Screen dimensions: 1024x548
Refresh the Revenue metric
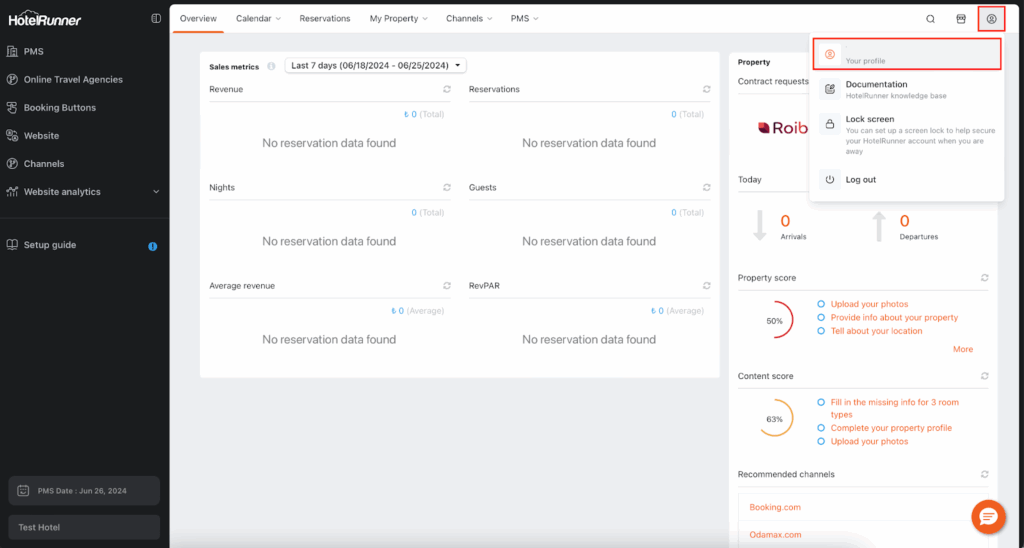pos(447,90)
